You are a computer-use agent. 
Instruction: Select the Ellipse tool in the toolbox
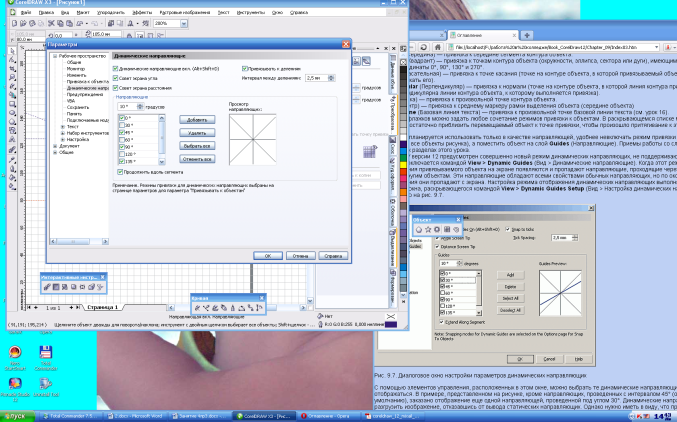click(12, 113)
